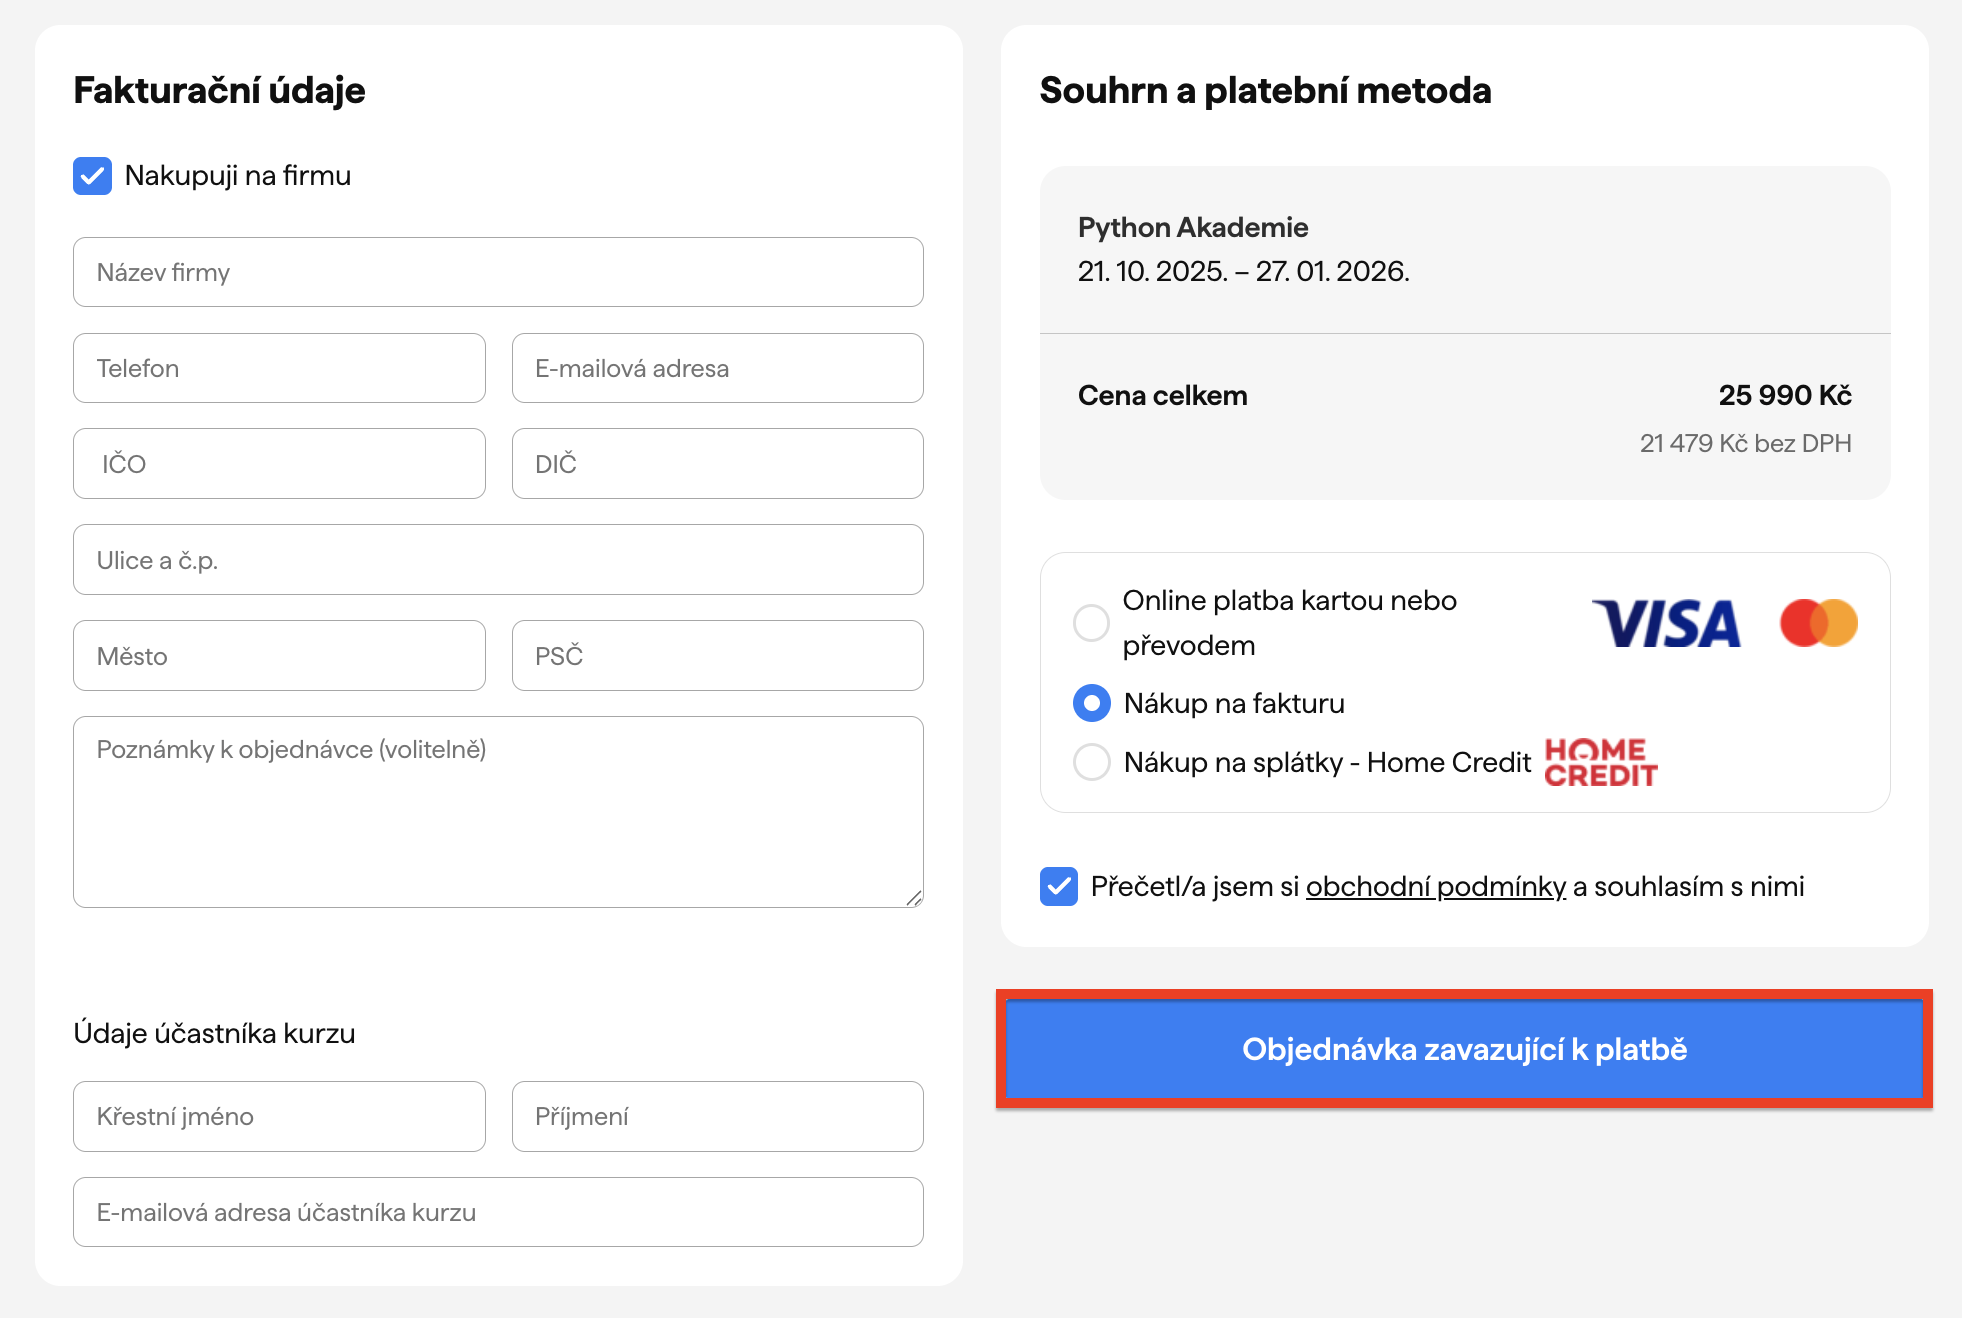Select the 'DIČ' input box
This screenshot has width=1962, height=1318.
coord(717,464)
